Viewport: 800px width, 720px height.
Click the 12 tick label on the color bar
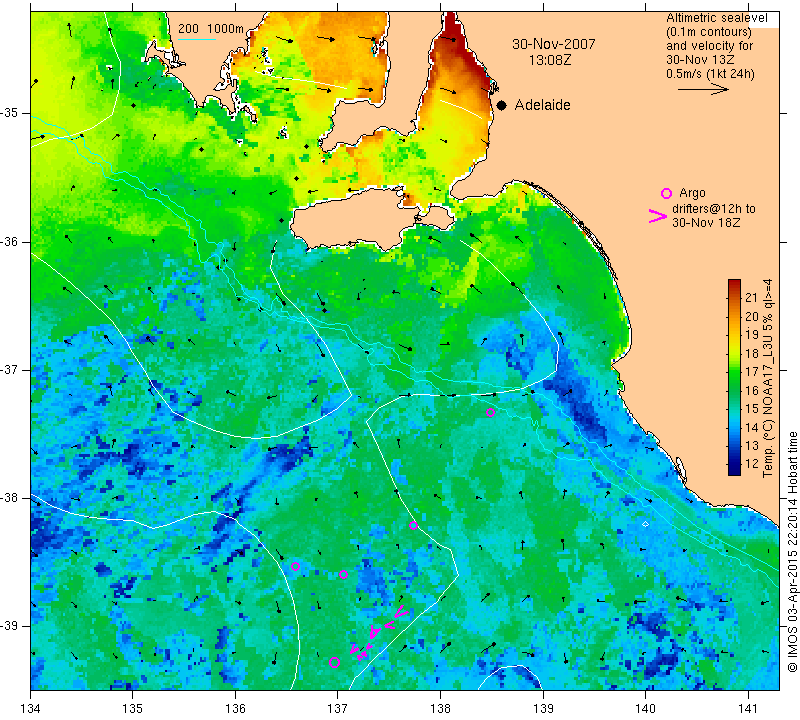click(752, 464)
